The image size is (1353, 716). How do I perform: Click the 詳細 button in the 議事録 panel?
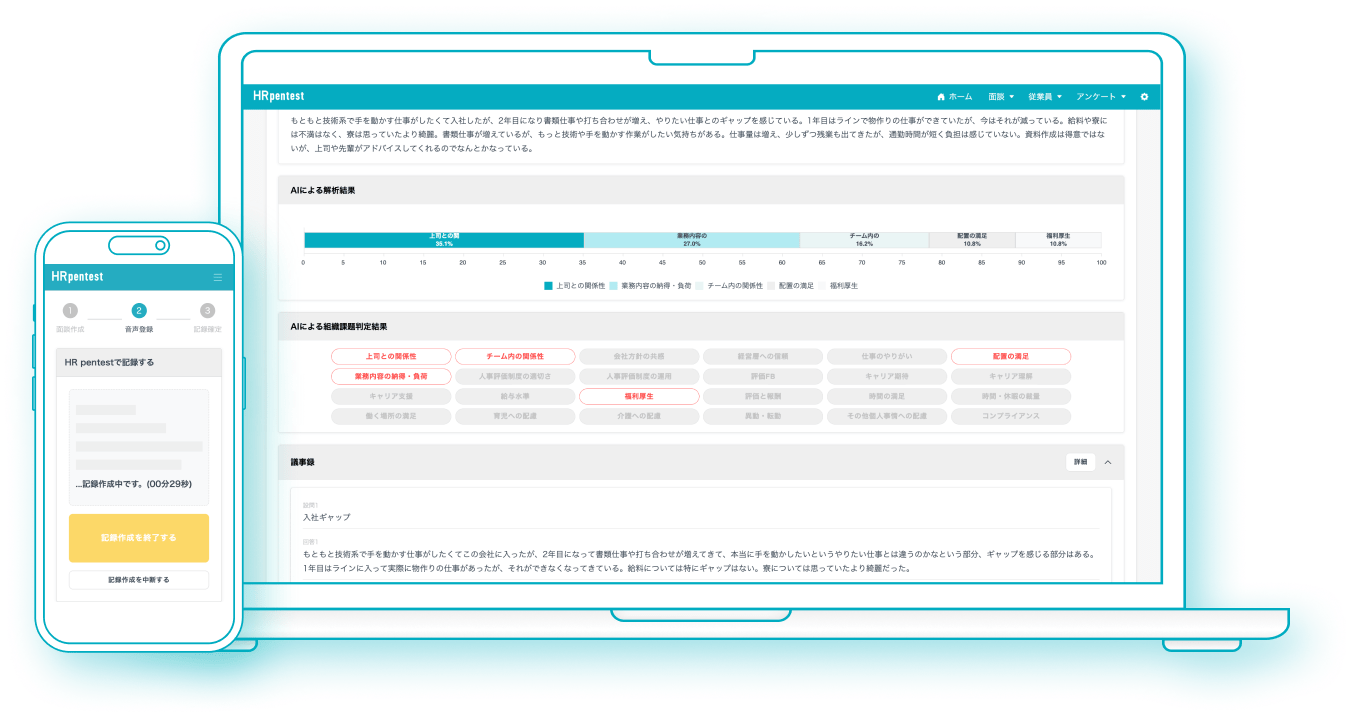1080,462
